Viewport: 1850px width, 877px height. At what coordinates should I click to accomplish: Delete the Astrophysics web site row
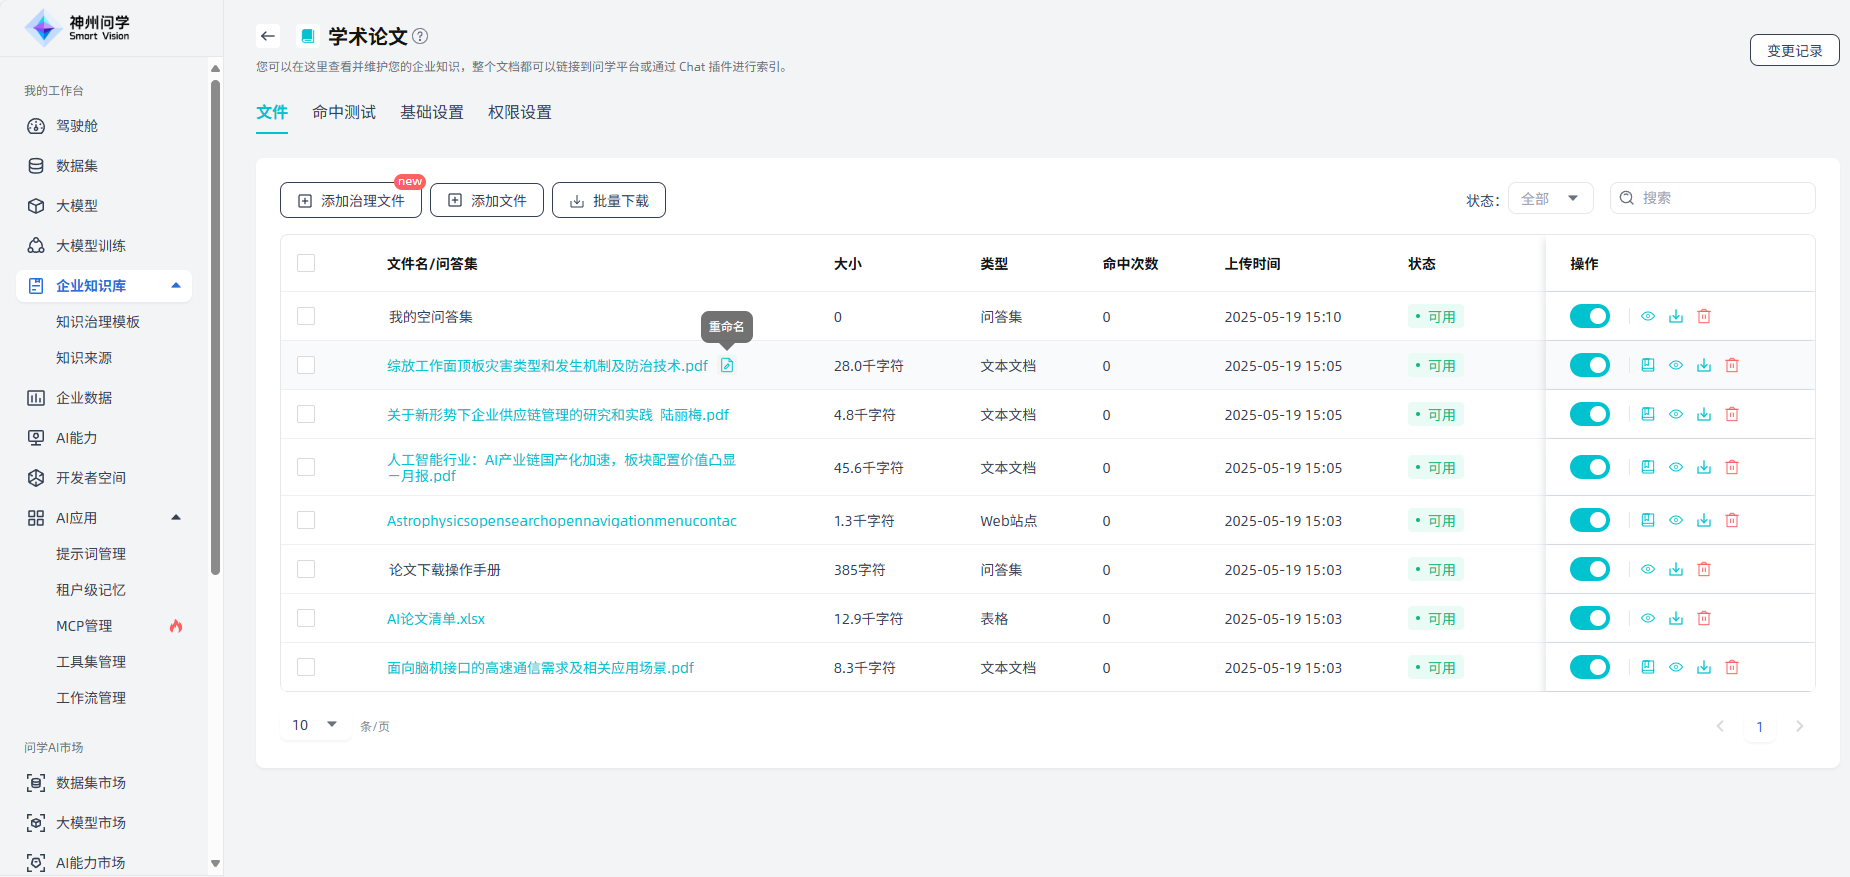(x=1732, y=520)
